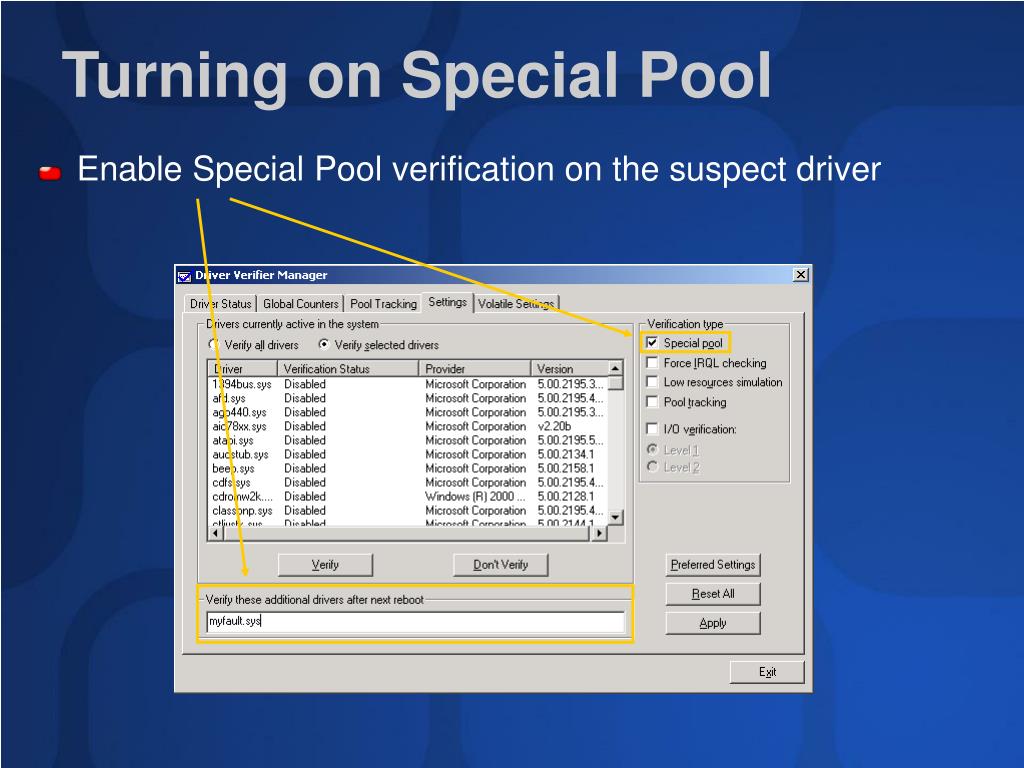
Task: Click the vertical scrollbar thumb of the driver list
Action: (x=615, y=383)
